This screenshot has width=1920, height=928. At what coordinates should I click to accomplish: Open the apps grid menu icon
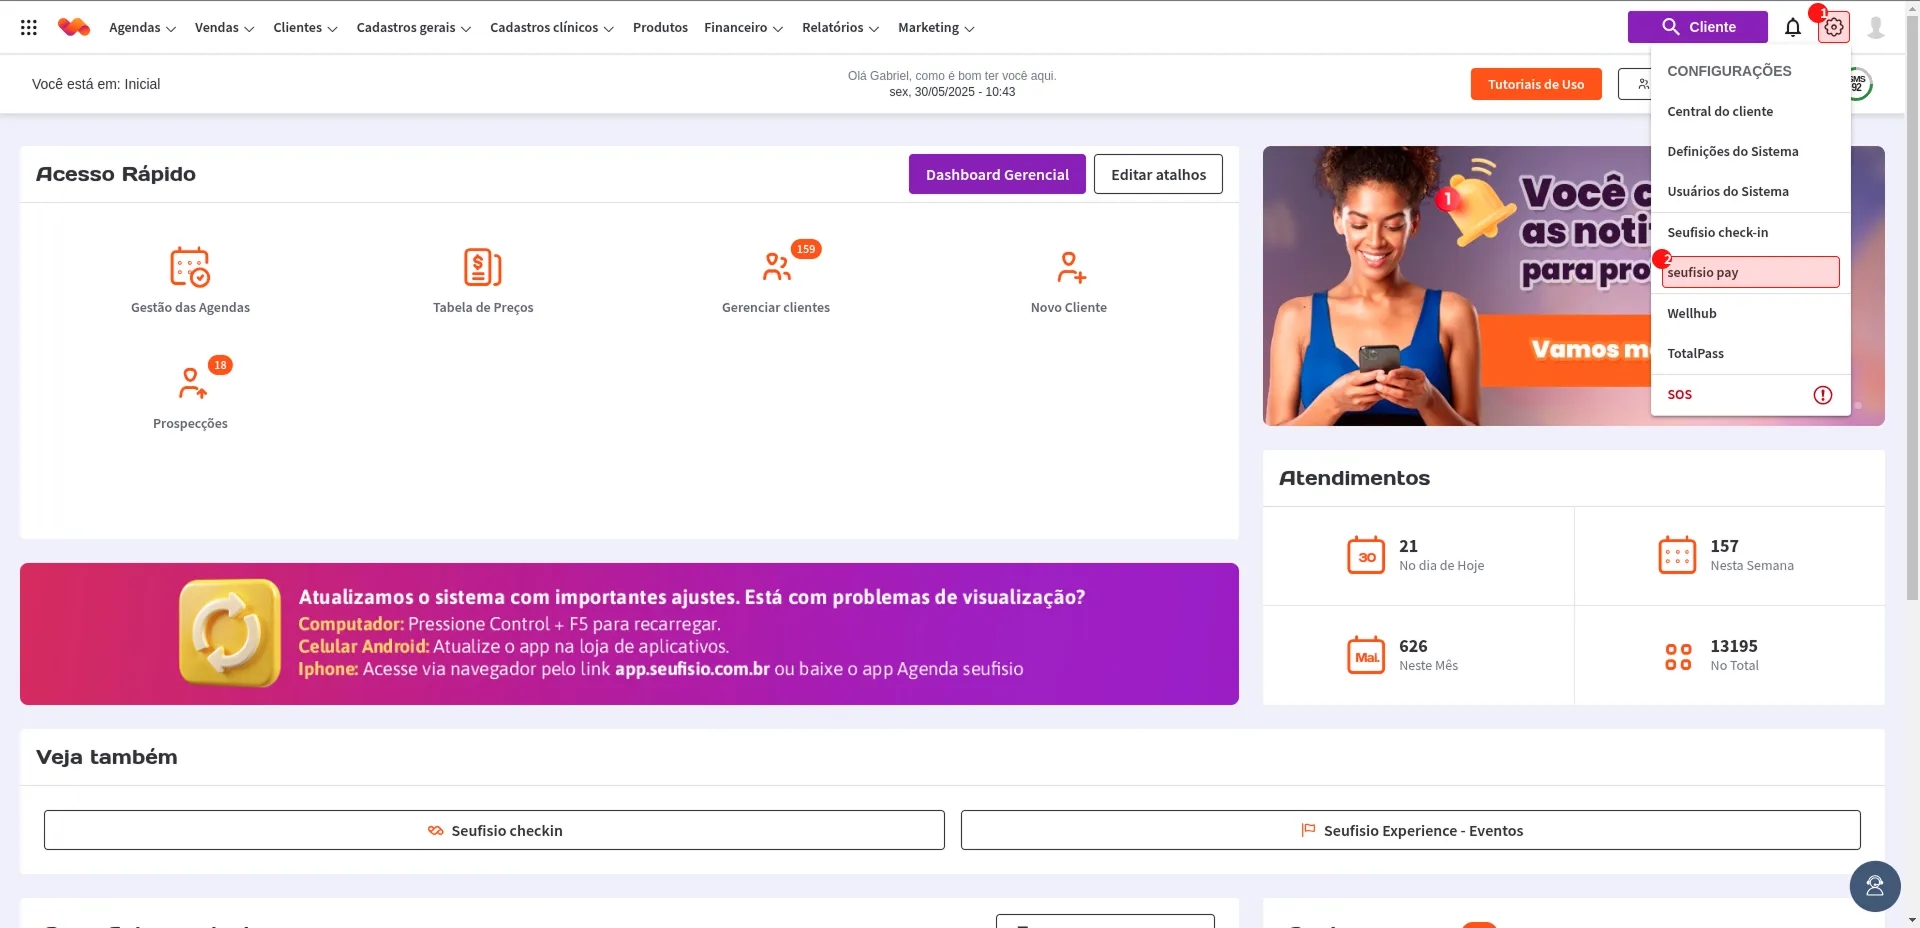(29, 28)
